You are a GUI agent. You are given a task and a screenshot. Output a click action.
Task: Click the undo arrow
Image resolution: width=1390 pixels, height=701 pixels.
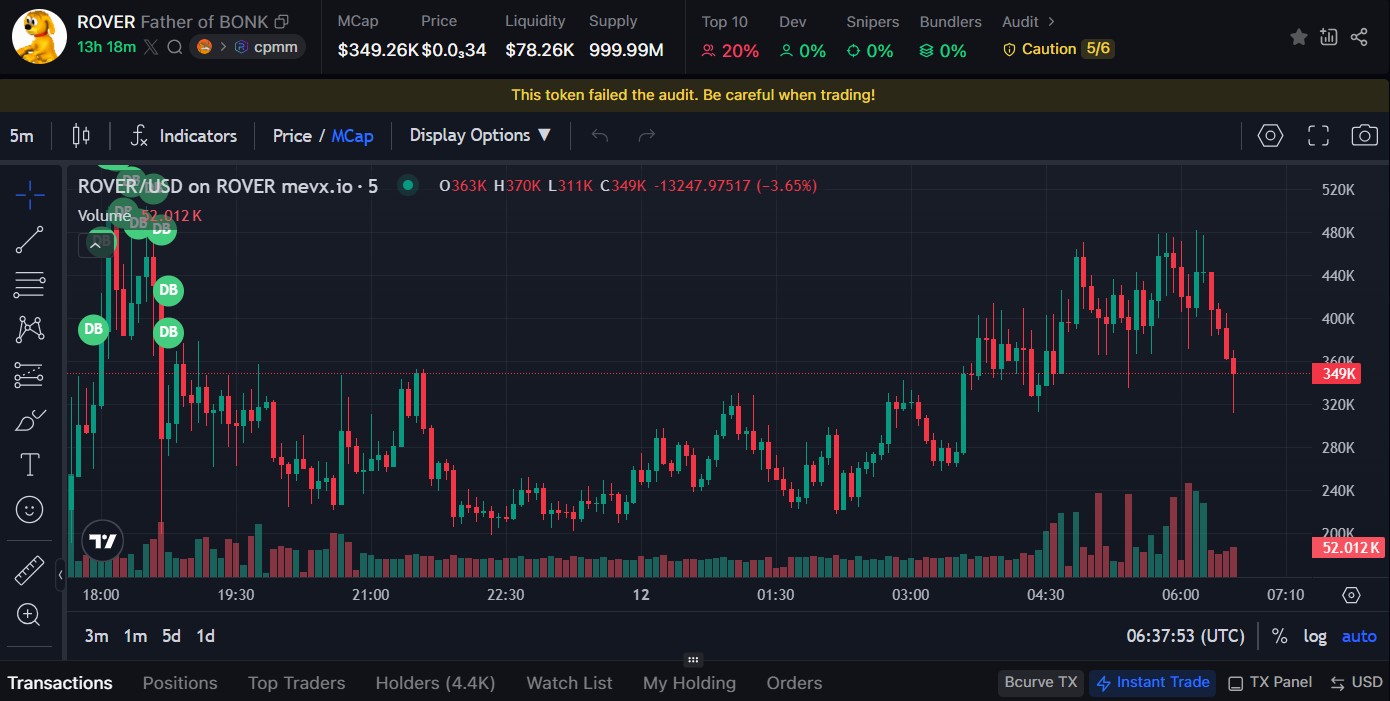click(x=600, y=136)
